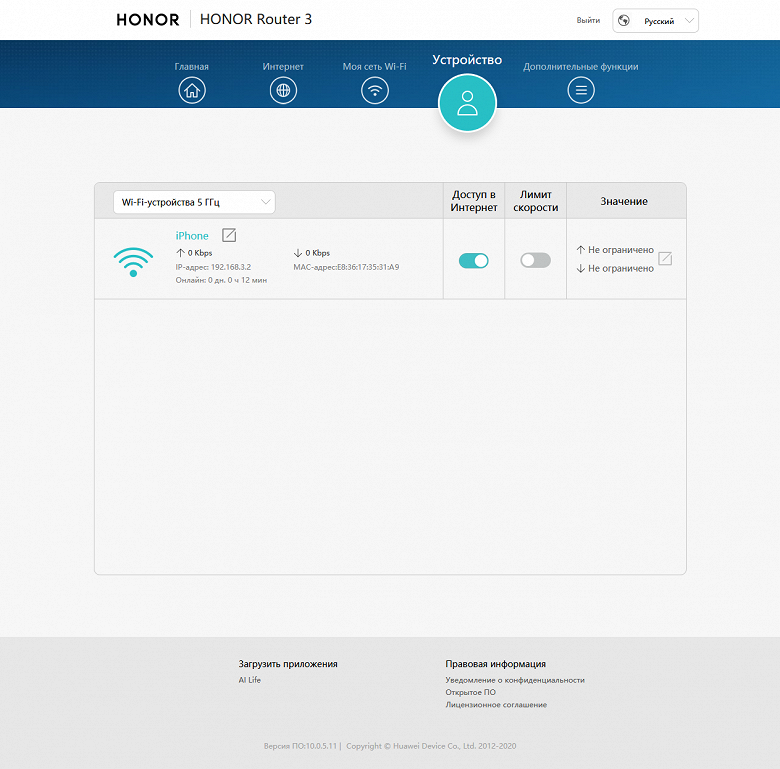
Task: Open the Дополнительные функции menu icon
Action: (x=581, y=91)
